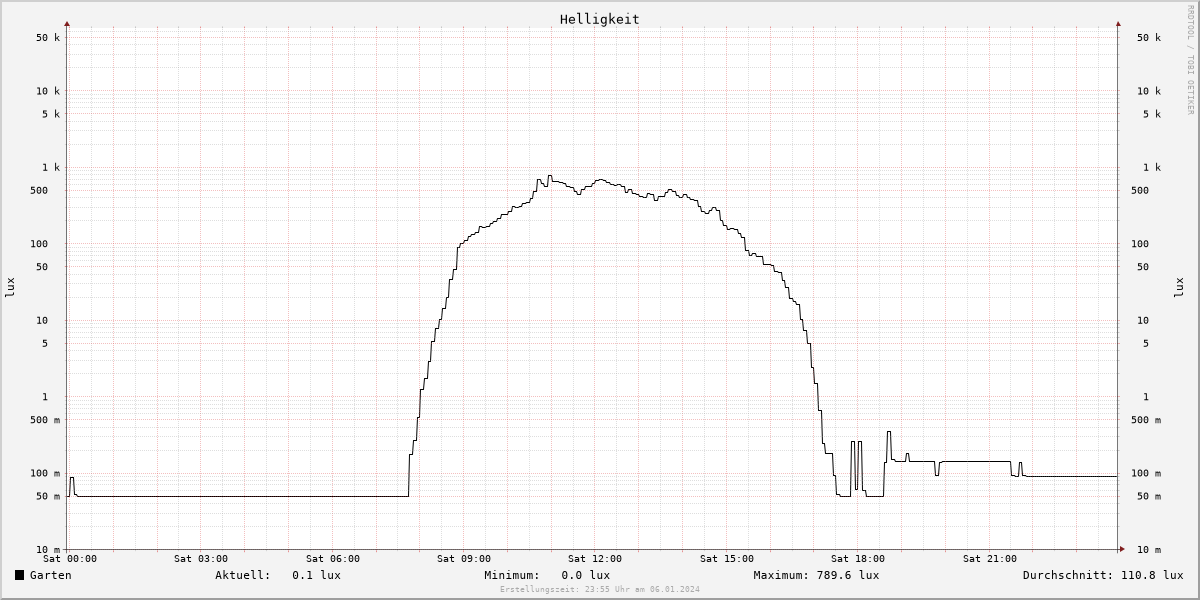Click the '50 k' label on left axis
Image resolution: width=1200 pixels, height=600 pixels.
click(x=48, y=38)
